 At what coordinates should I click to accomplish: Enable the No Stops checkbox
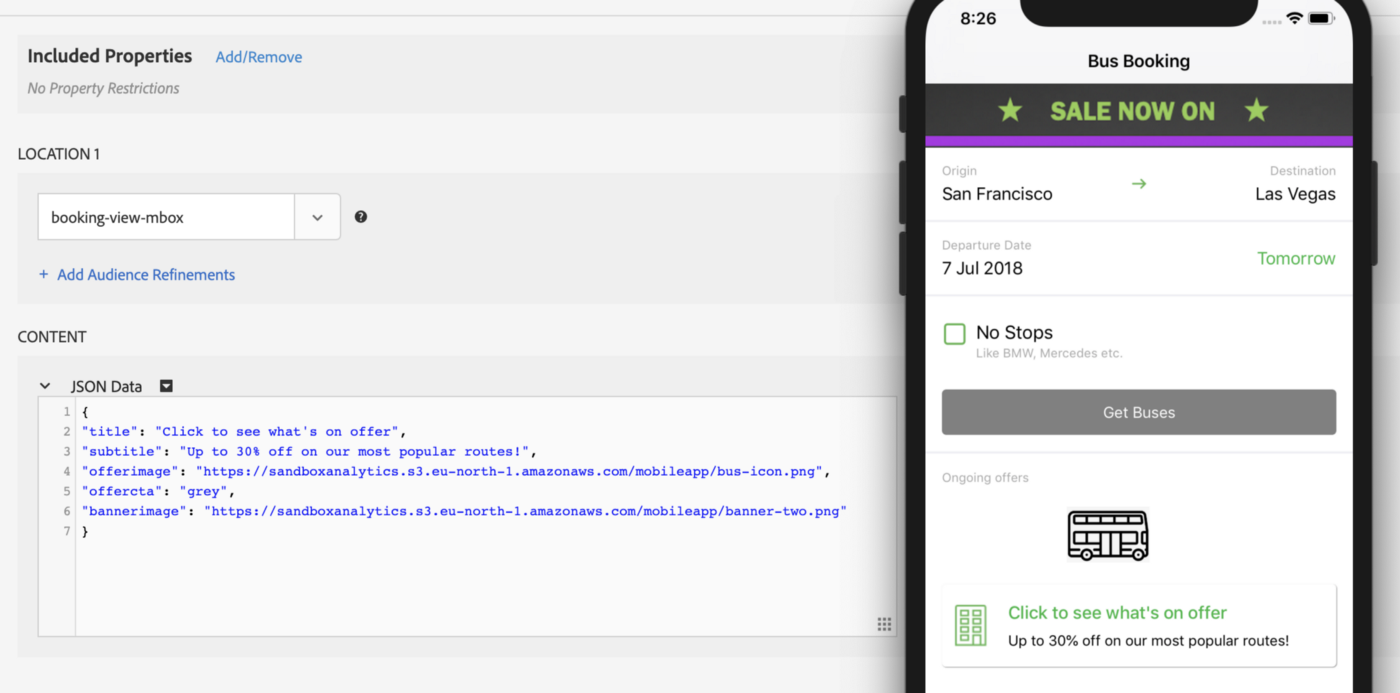955,333
